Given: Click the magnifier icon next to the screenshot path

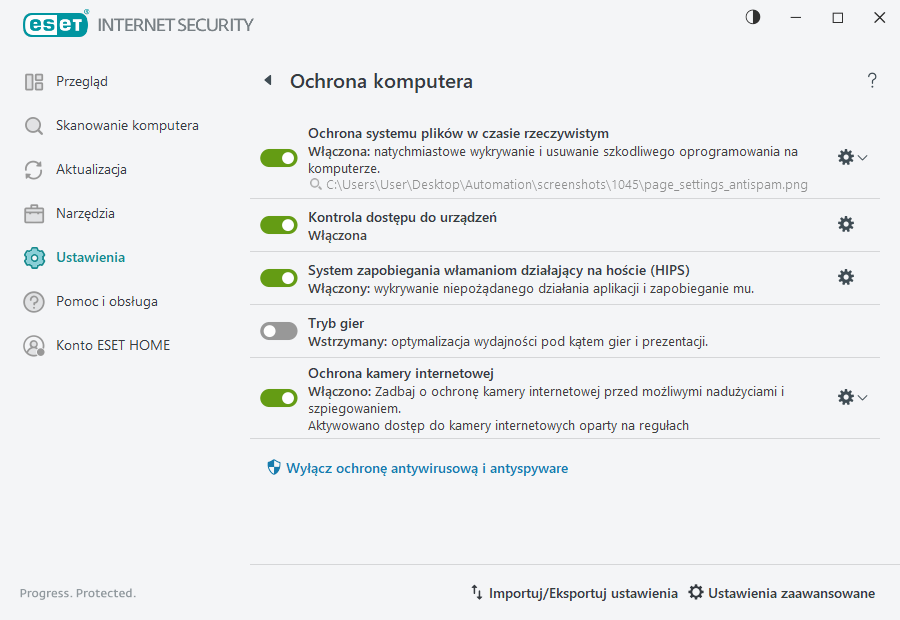Looking at the screenshot, I should pos(313,183).
